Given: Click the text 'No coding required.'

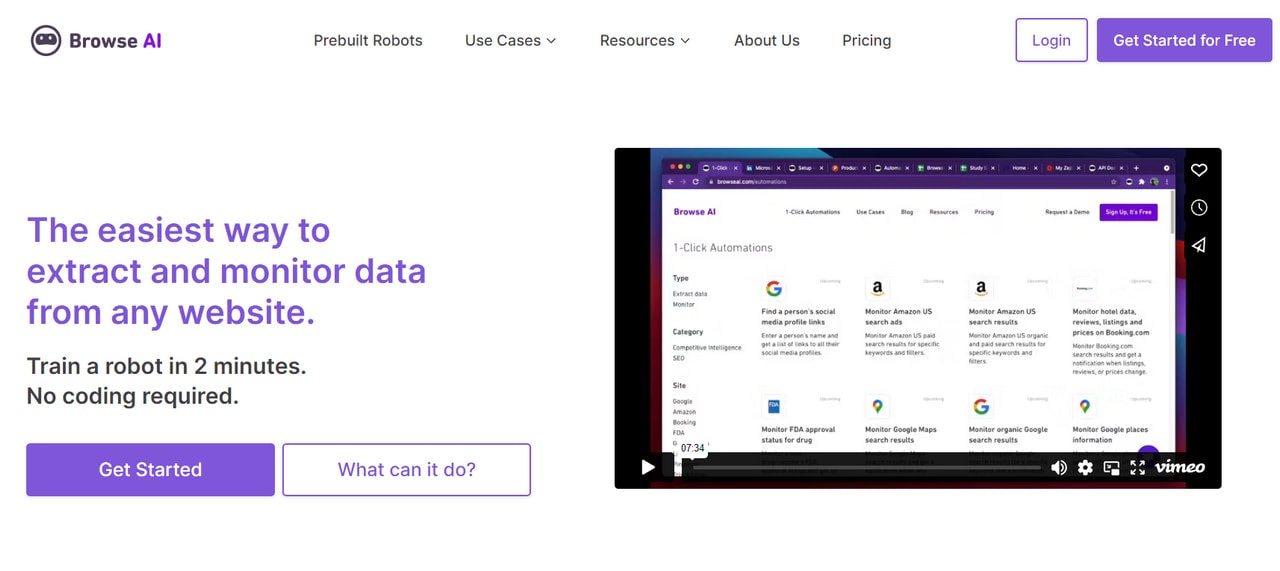Looking at the screenshot, I should click(x=133, y=396).
